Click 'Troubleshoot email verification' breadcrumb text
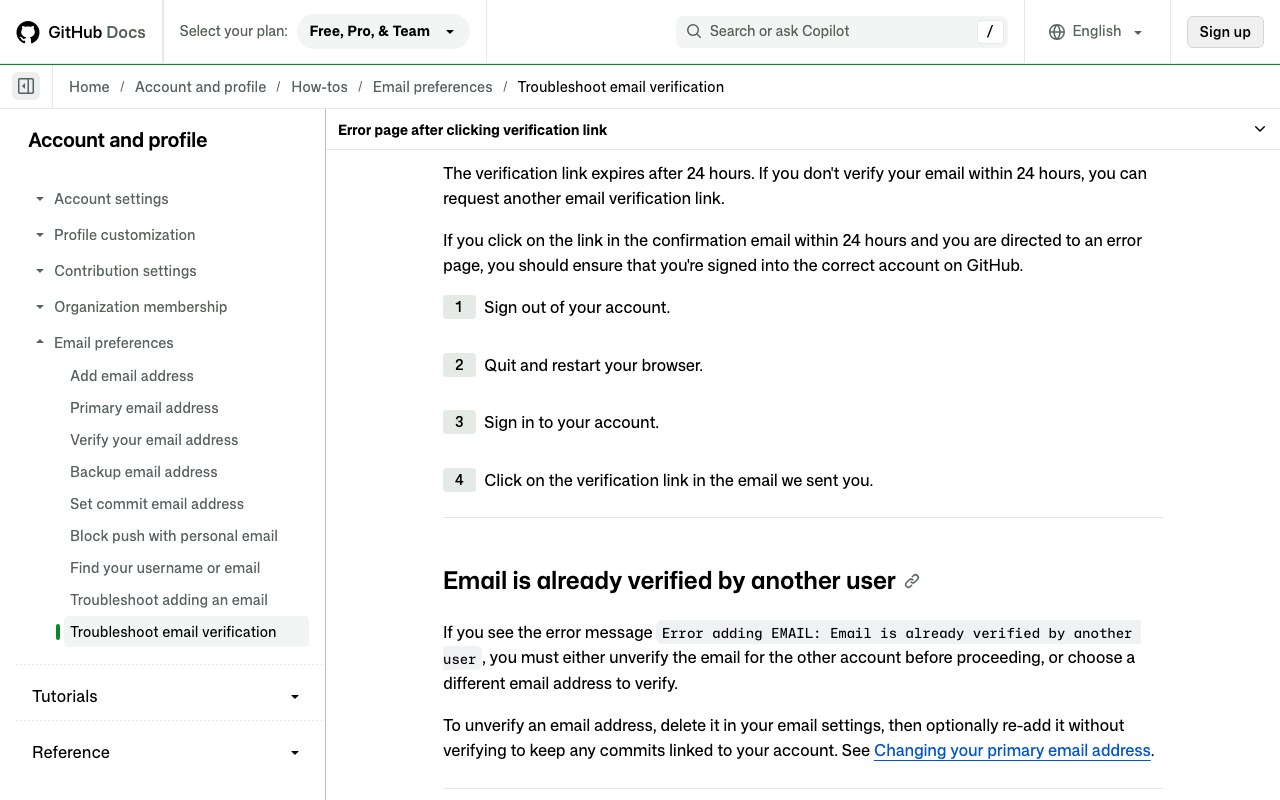 point(621,87)
